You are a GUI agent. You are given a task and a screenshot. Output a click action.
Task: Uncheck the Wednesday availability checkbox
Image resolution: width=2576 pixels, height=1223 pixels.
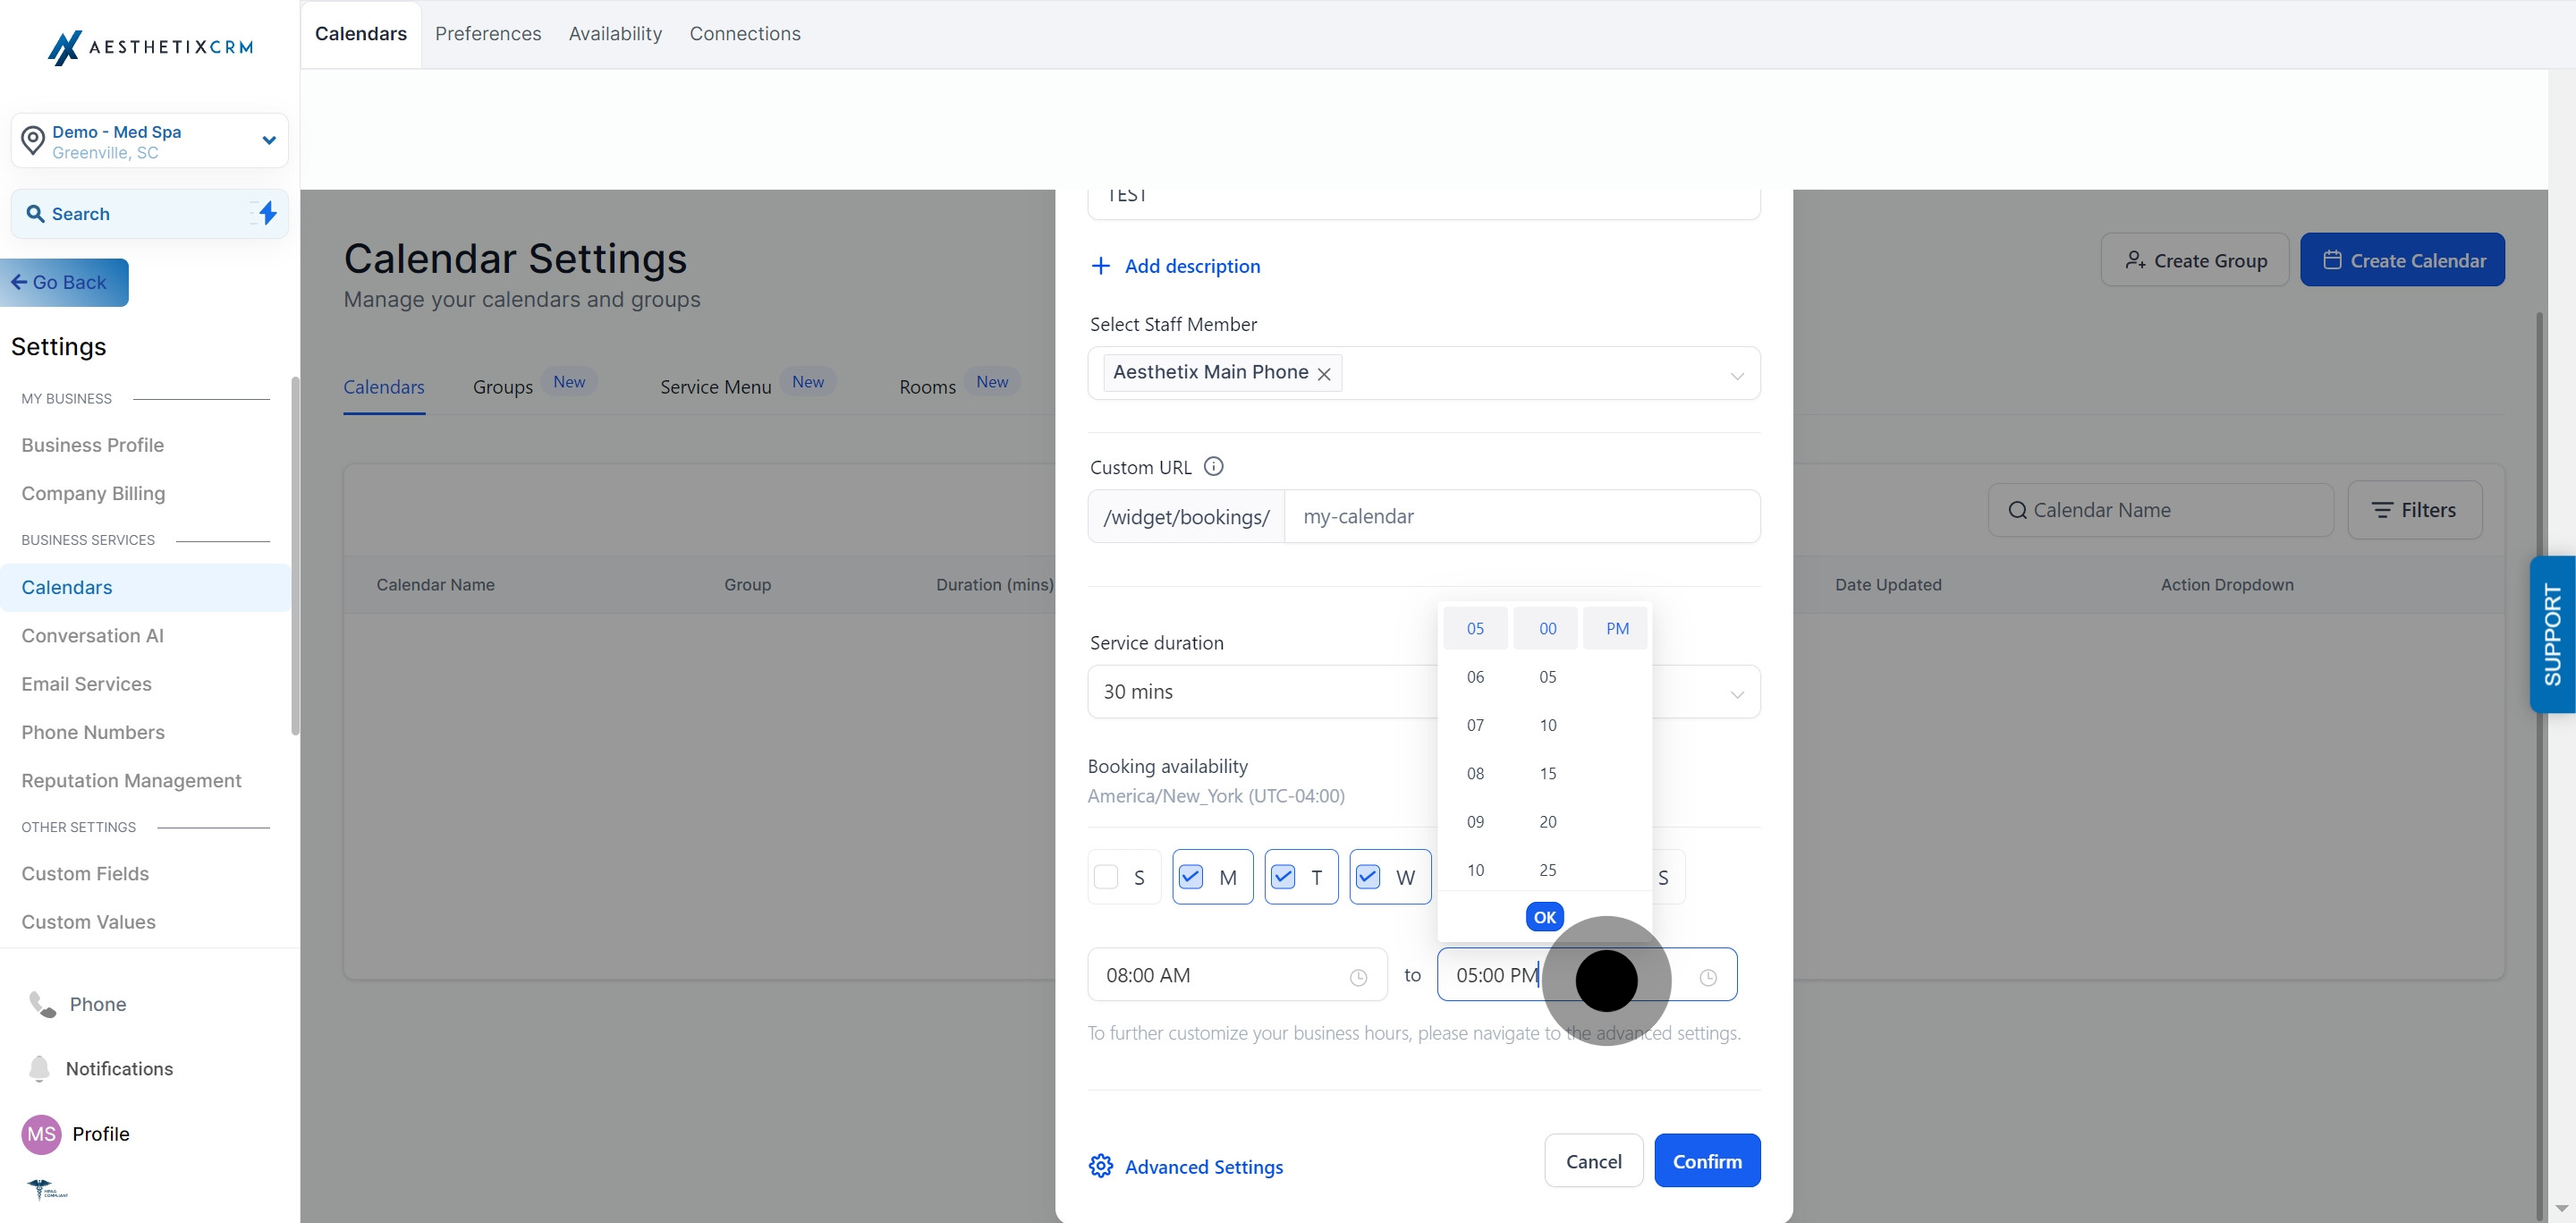[x=1367, y=877]
